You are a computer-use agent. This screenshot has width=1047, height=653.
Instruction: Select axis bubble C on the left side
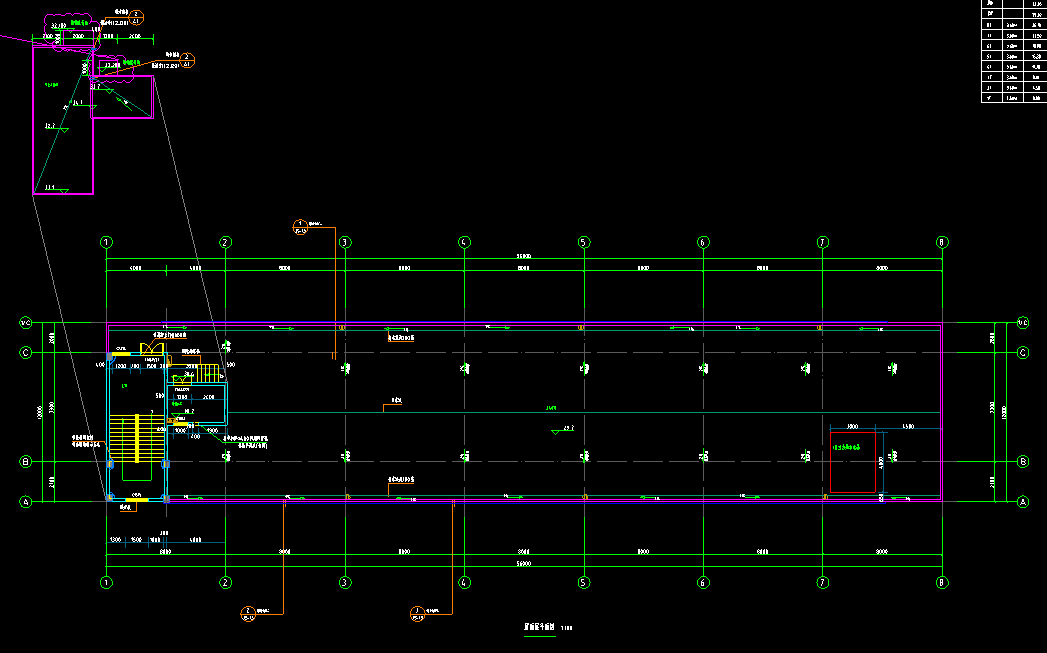(26, 353)
